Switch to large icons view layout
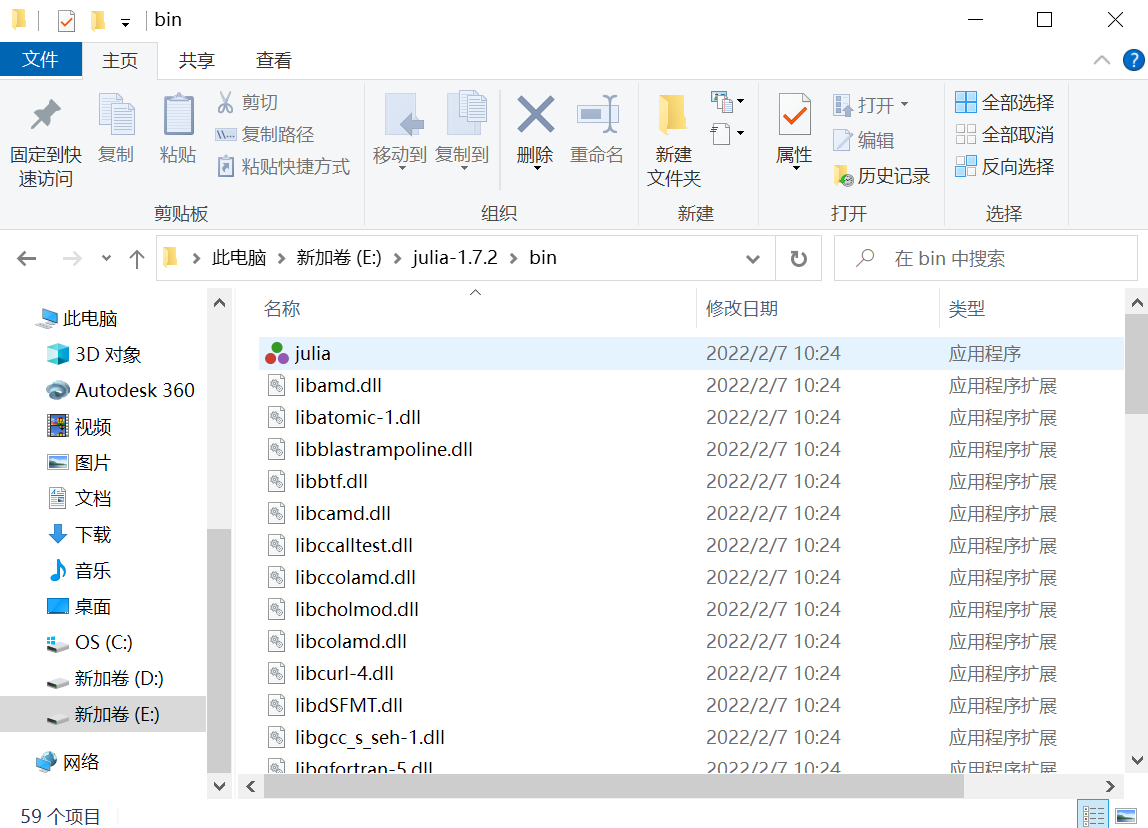 (x=1126, y=814)
